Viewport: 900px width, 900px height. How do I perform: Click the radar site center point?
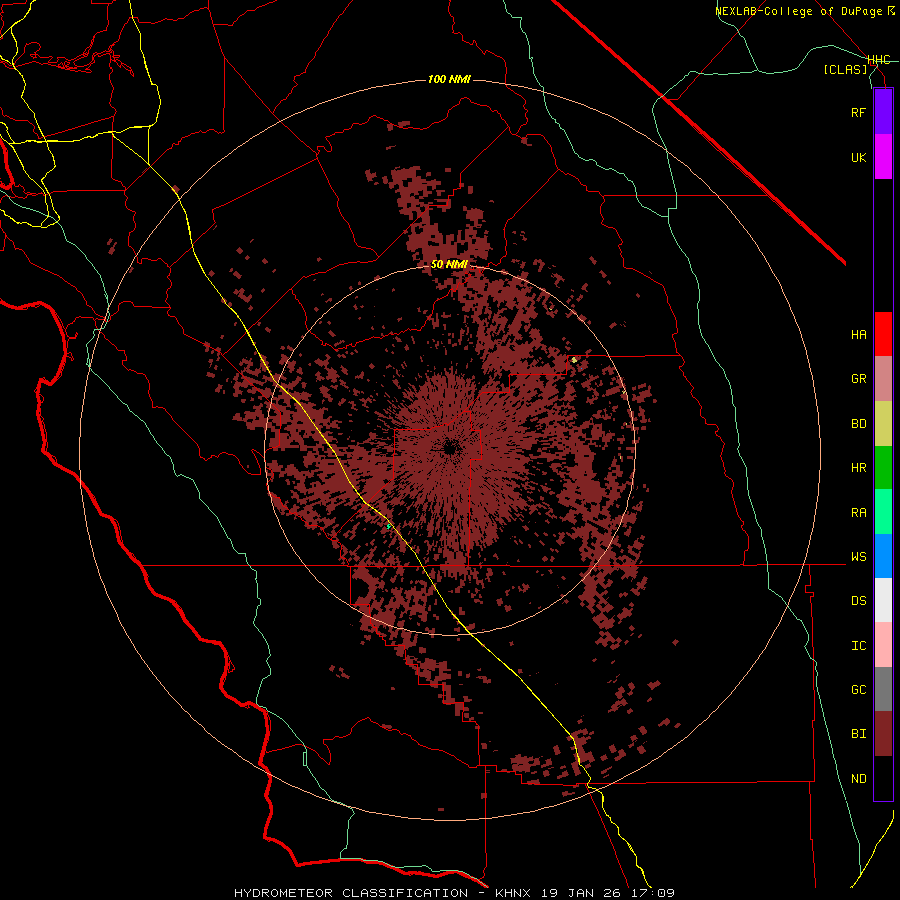(450, 448)
